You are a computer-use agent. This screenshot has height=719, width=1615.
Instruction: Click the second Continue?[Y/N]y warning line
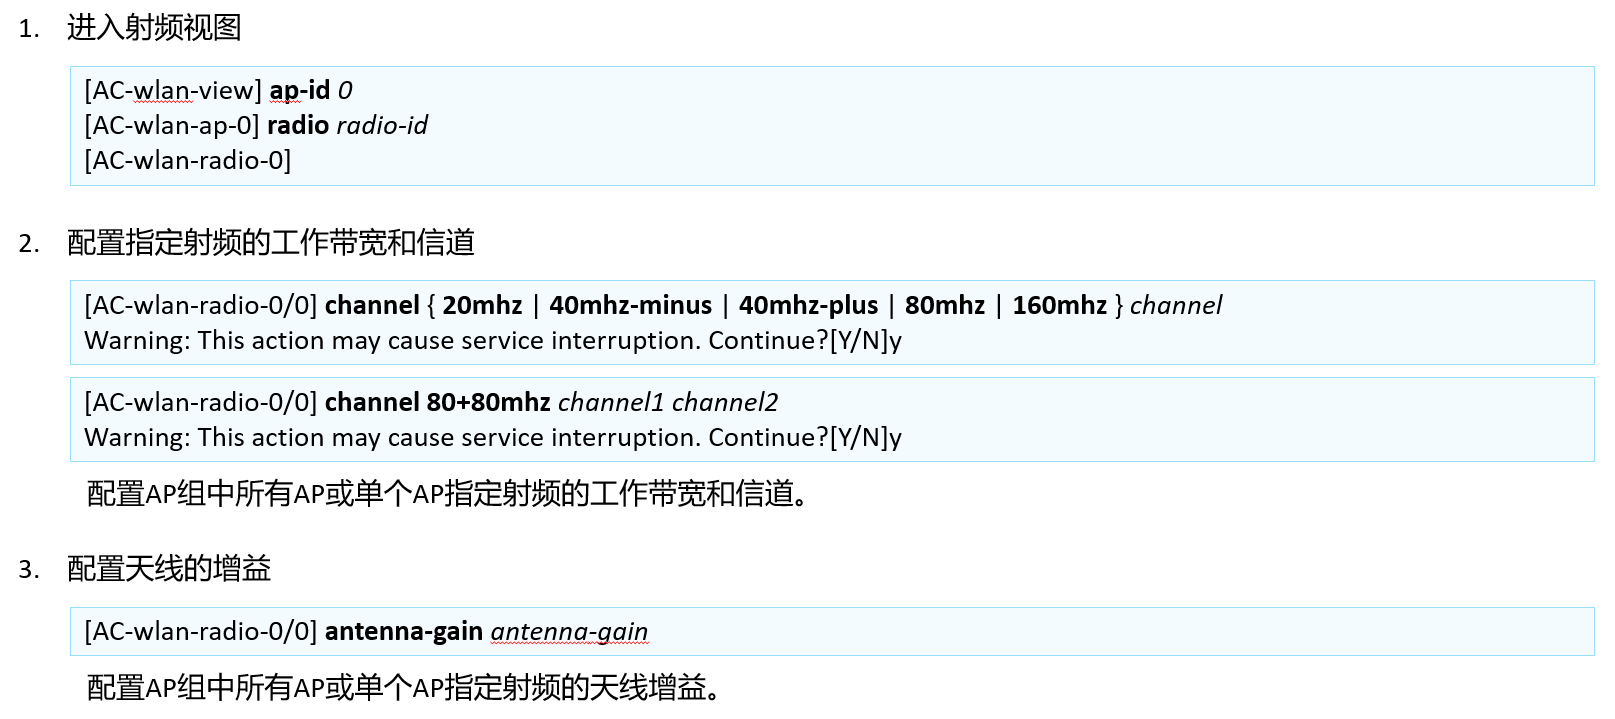[493, 438]
